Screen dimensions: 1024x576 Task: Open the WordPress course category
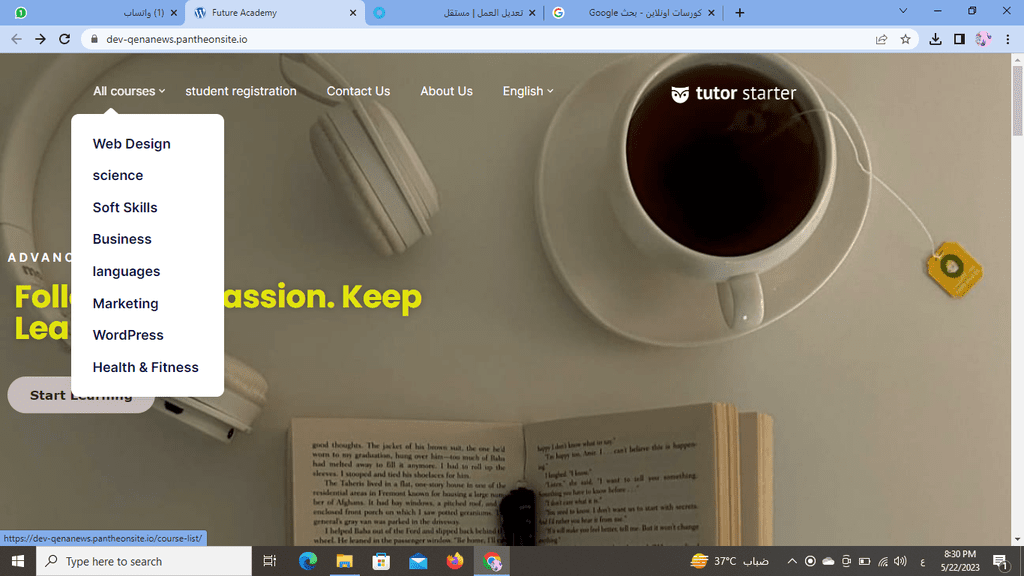click(128, 335)
